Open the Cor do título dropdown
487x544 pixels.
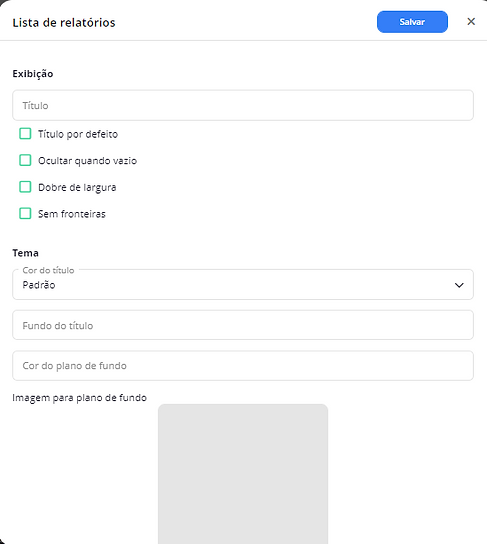(x=243, y=284)
